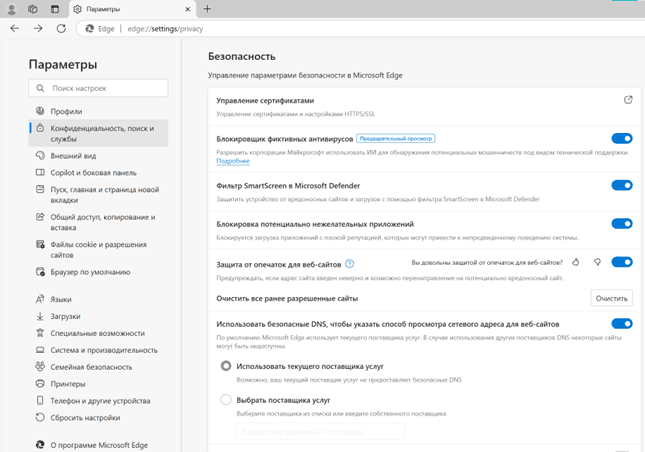Disable Фильтр SmartScreen в Microsoft Defender
The image size is (645, 452).
pos(621,185)
